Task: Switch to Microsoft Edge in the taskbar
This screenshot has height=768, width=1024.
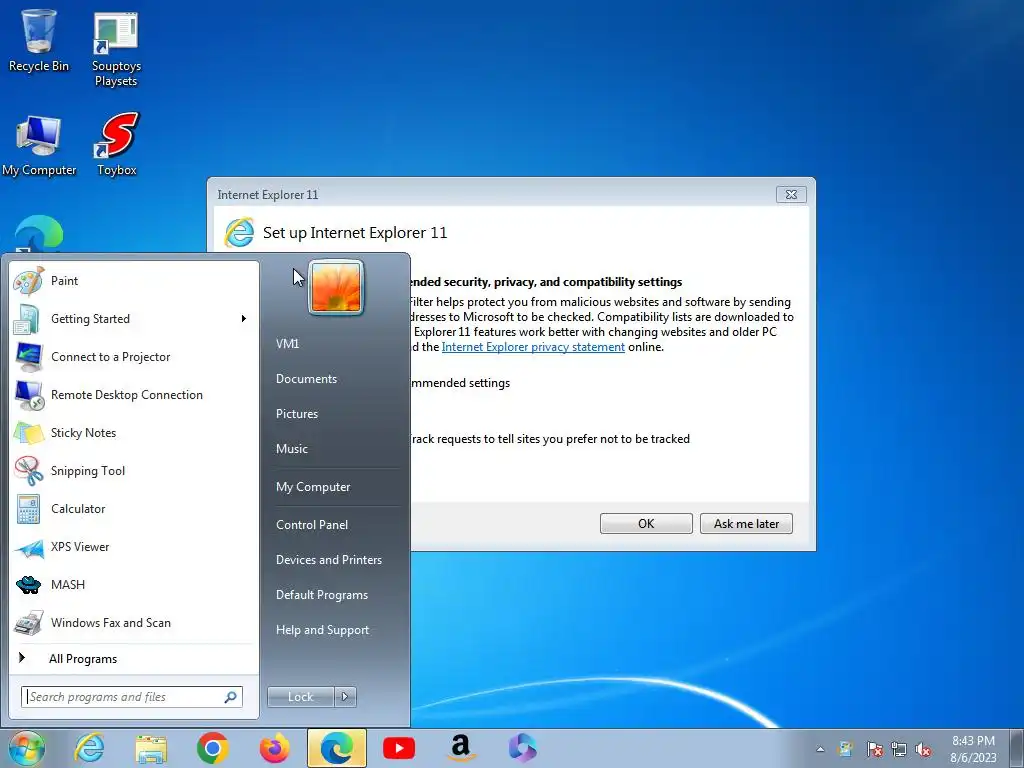Action: pyautogui.click(x=336, y=748)
